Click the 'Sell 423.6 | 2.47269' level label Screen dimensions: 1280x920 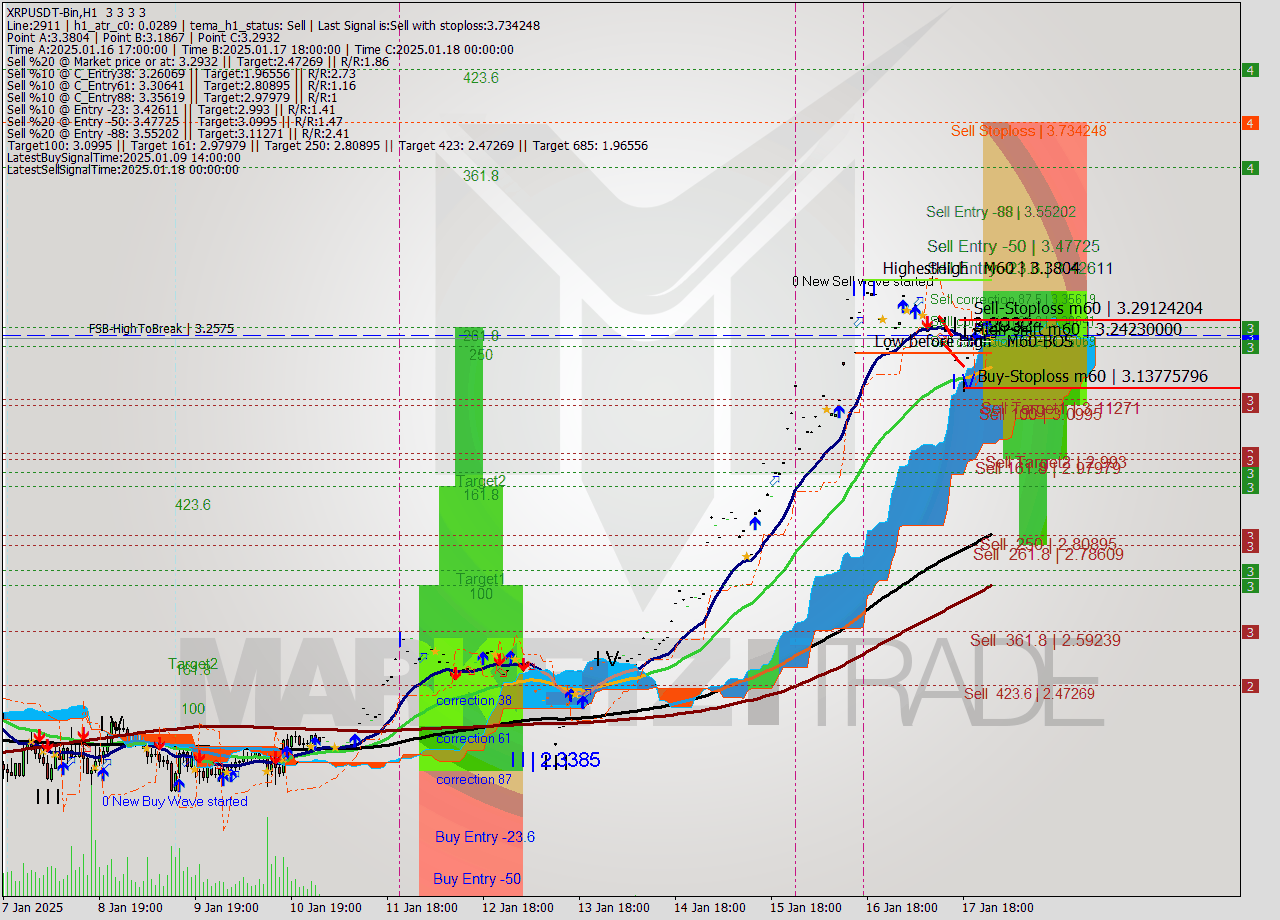click(1029, 693)
